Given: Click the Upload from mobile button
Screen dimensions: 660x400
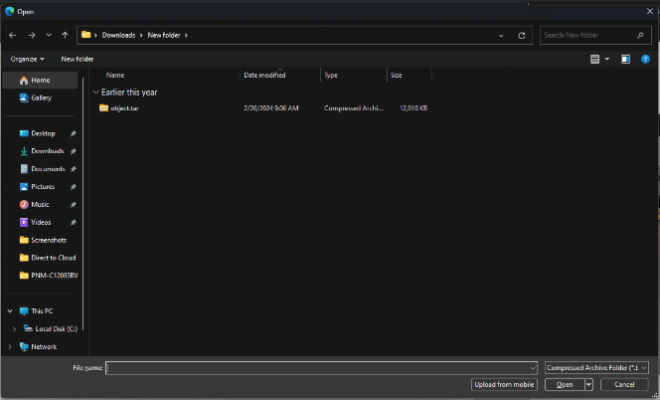Looking at the screenshot, I should 505,384.
